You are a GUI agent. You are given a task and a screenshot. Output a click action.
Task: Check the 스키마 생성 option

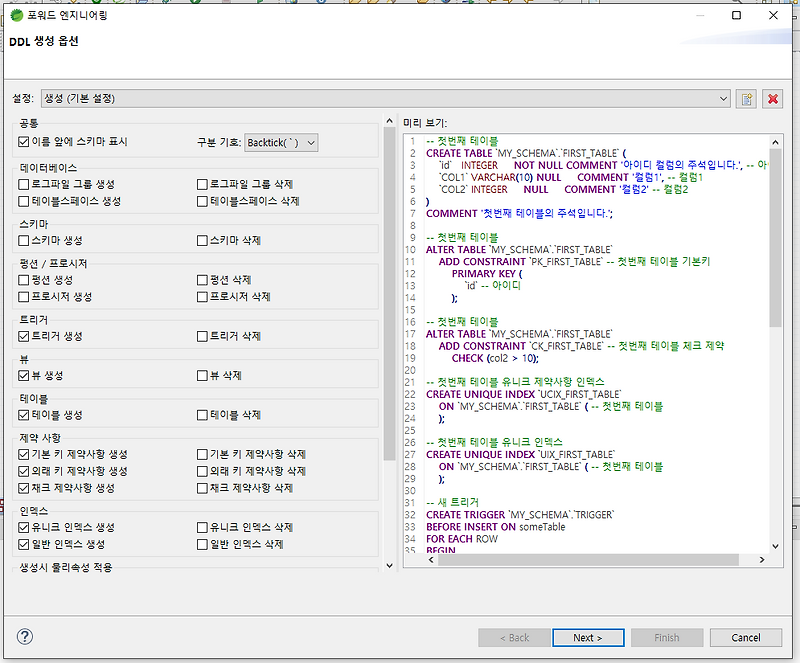(x=22, y=239)
